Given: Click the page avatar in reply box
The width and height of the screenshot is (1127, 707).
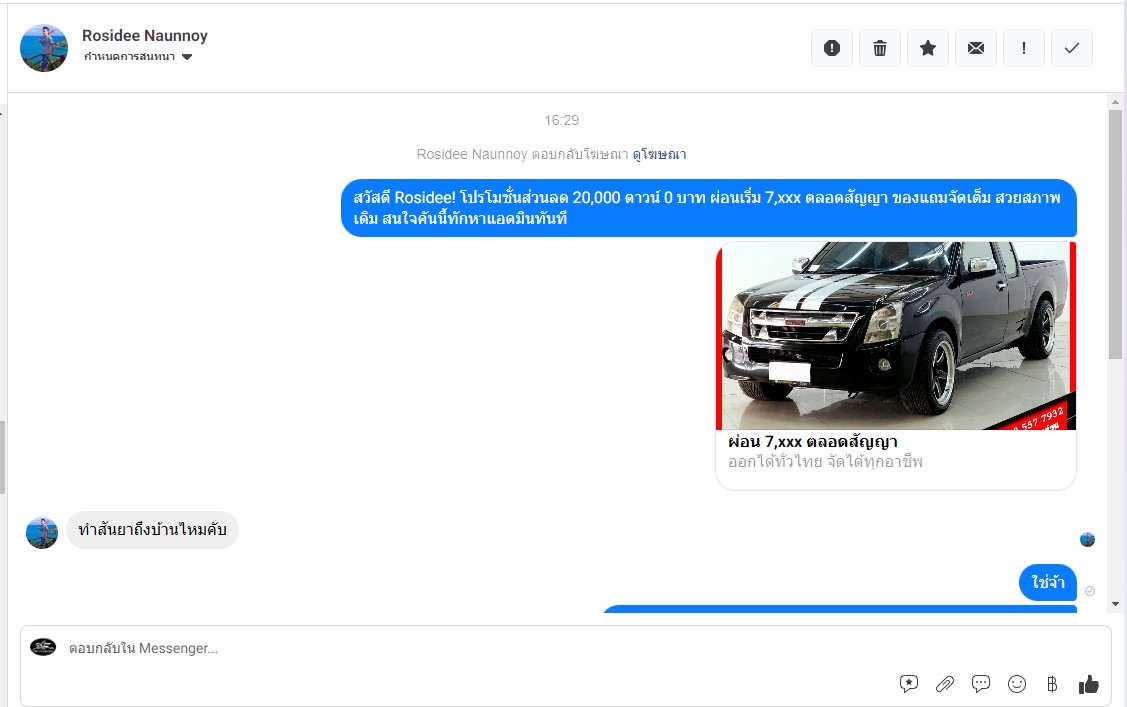Looking at the screenshot, I should (43, 647).
